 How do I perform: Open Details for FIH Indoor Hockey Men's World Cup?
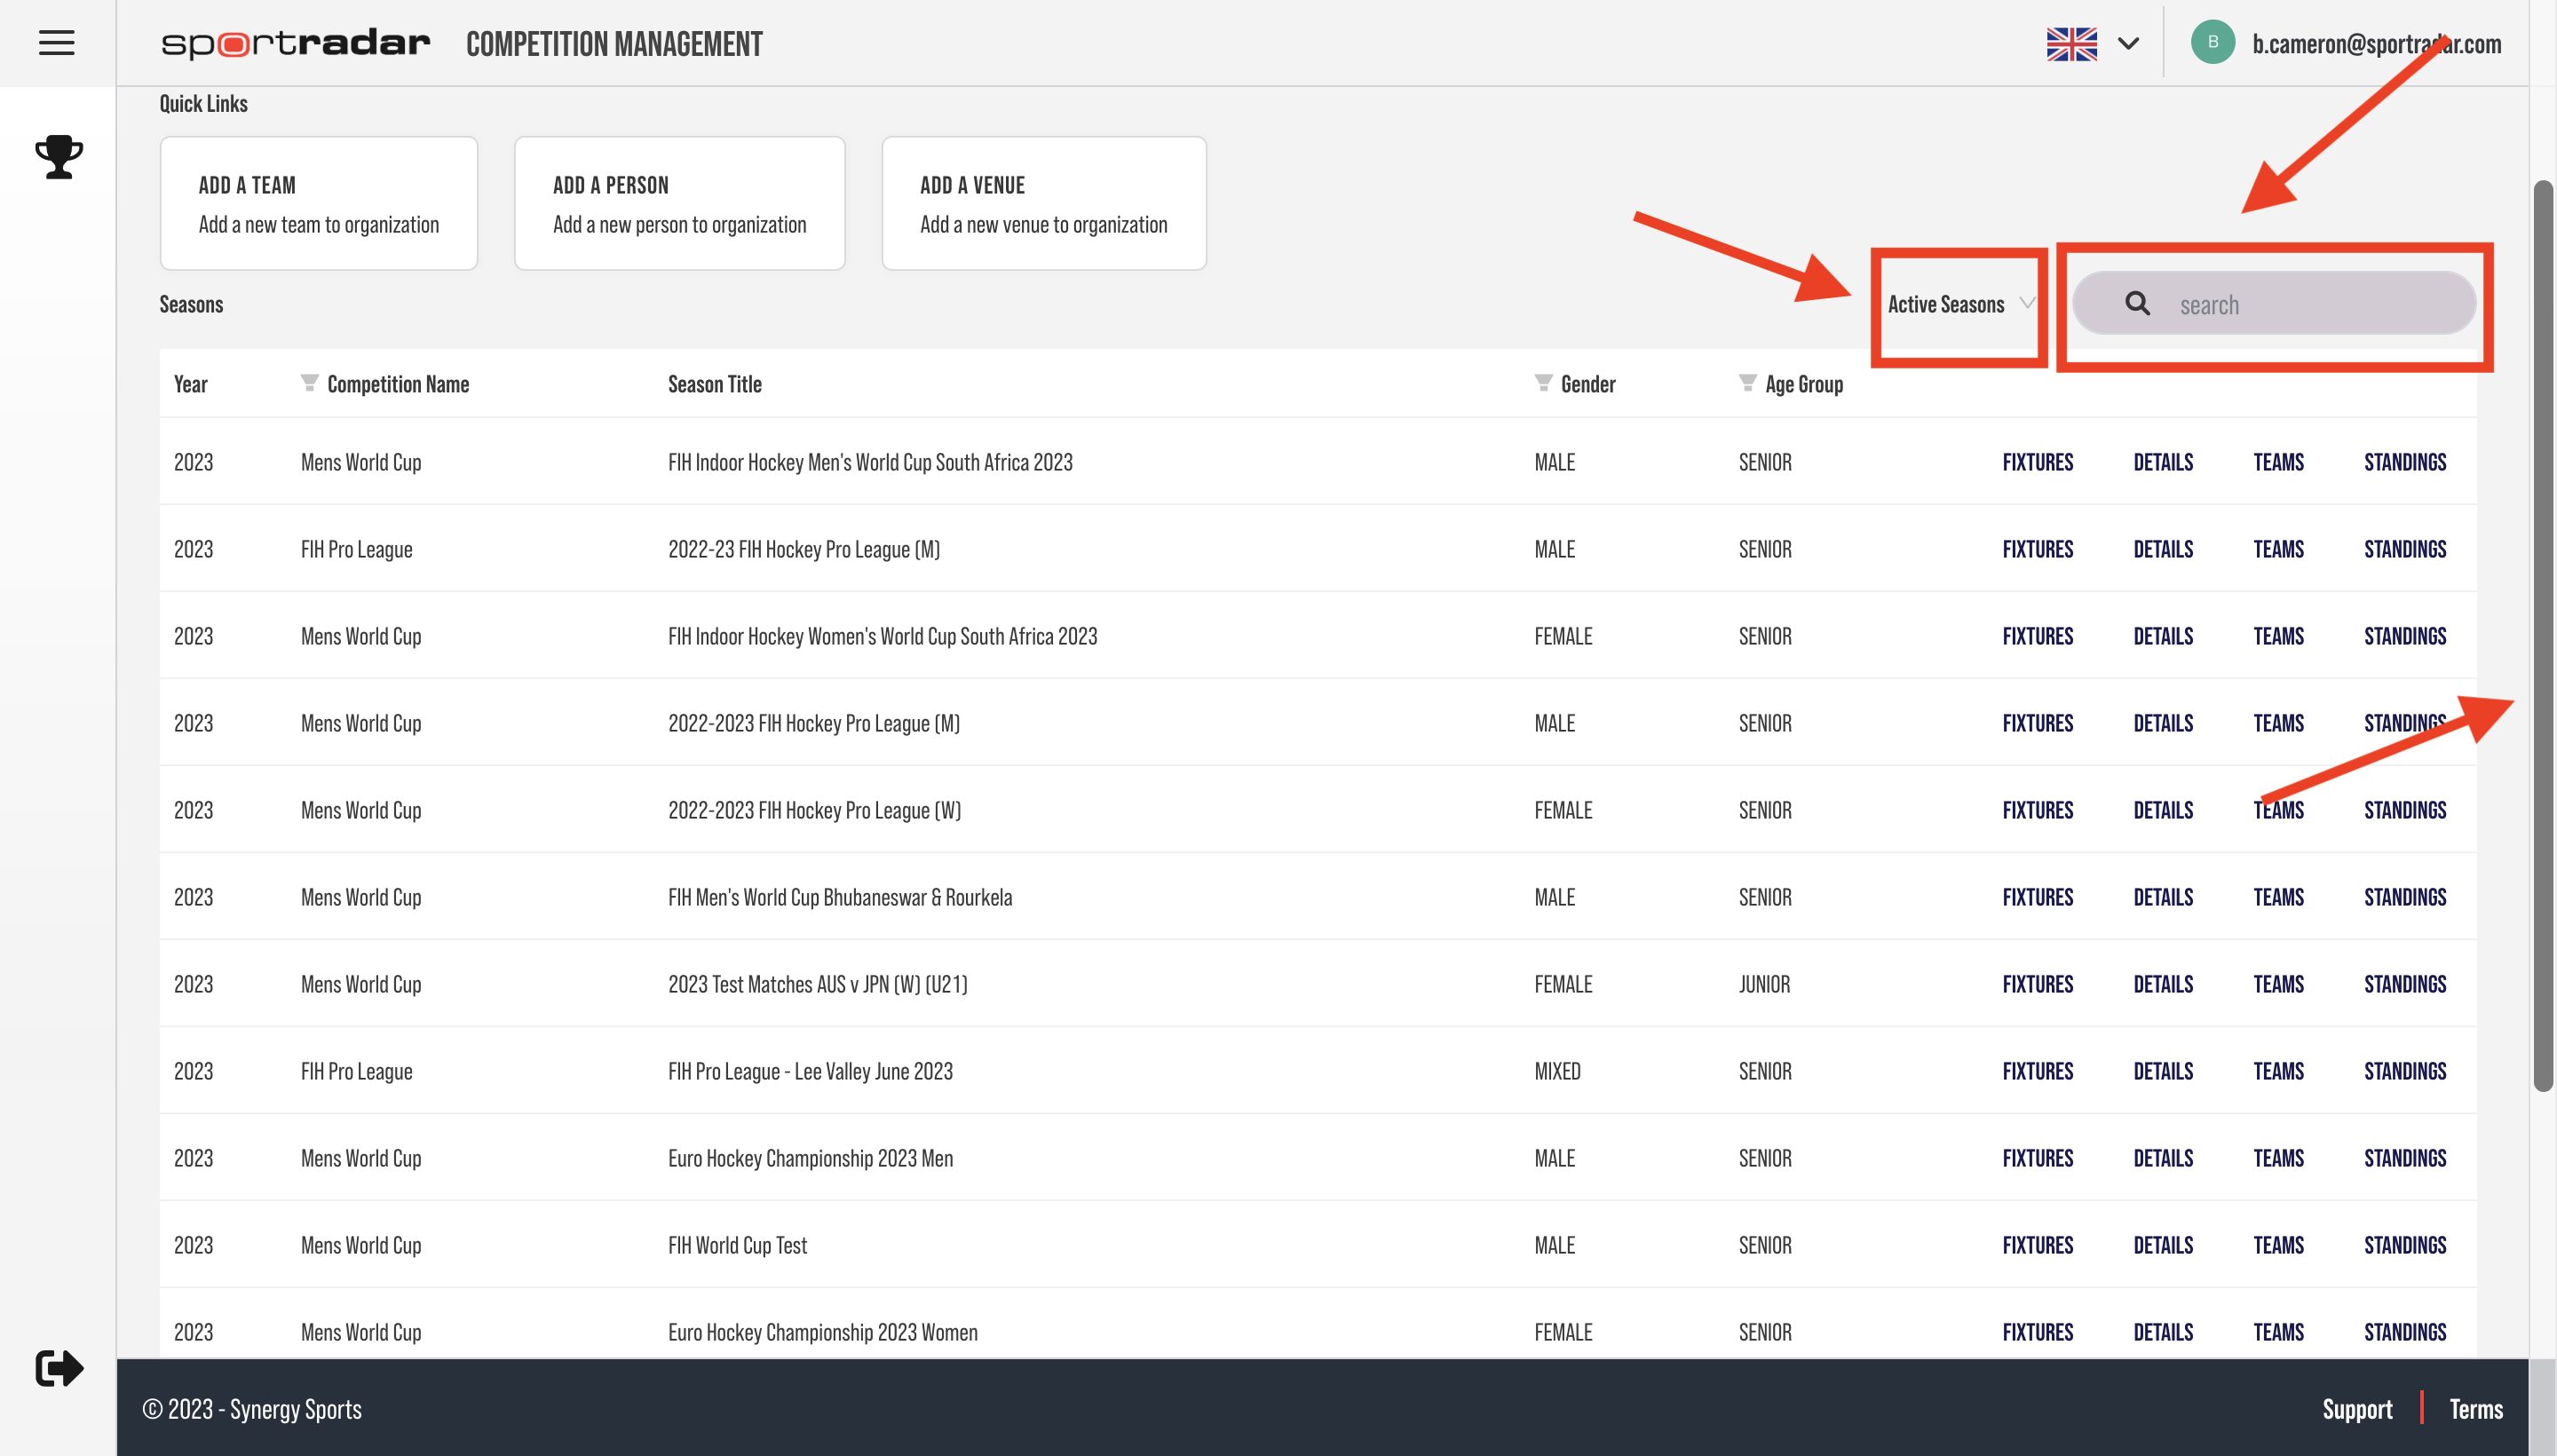pyautogui.click(x=2163, y=462)
